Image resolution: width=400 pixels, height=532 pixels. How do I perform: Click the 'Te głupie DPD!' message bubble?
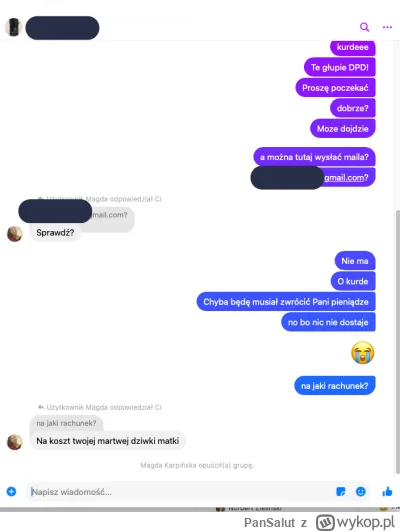(340, 67)
